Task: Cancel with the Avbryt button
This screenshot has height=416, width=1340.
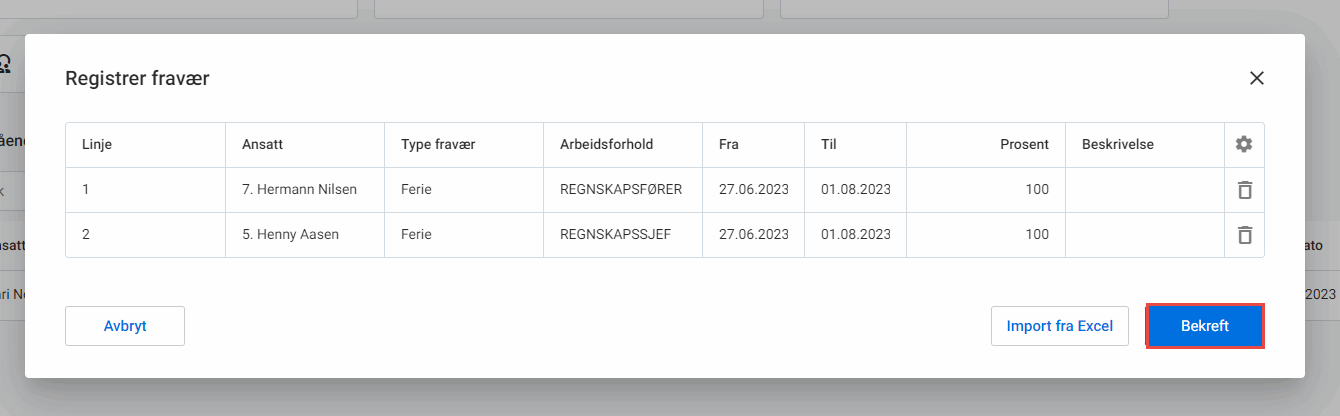Action: tap(125, 326)
